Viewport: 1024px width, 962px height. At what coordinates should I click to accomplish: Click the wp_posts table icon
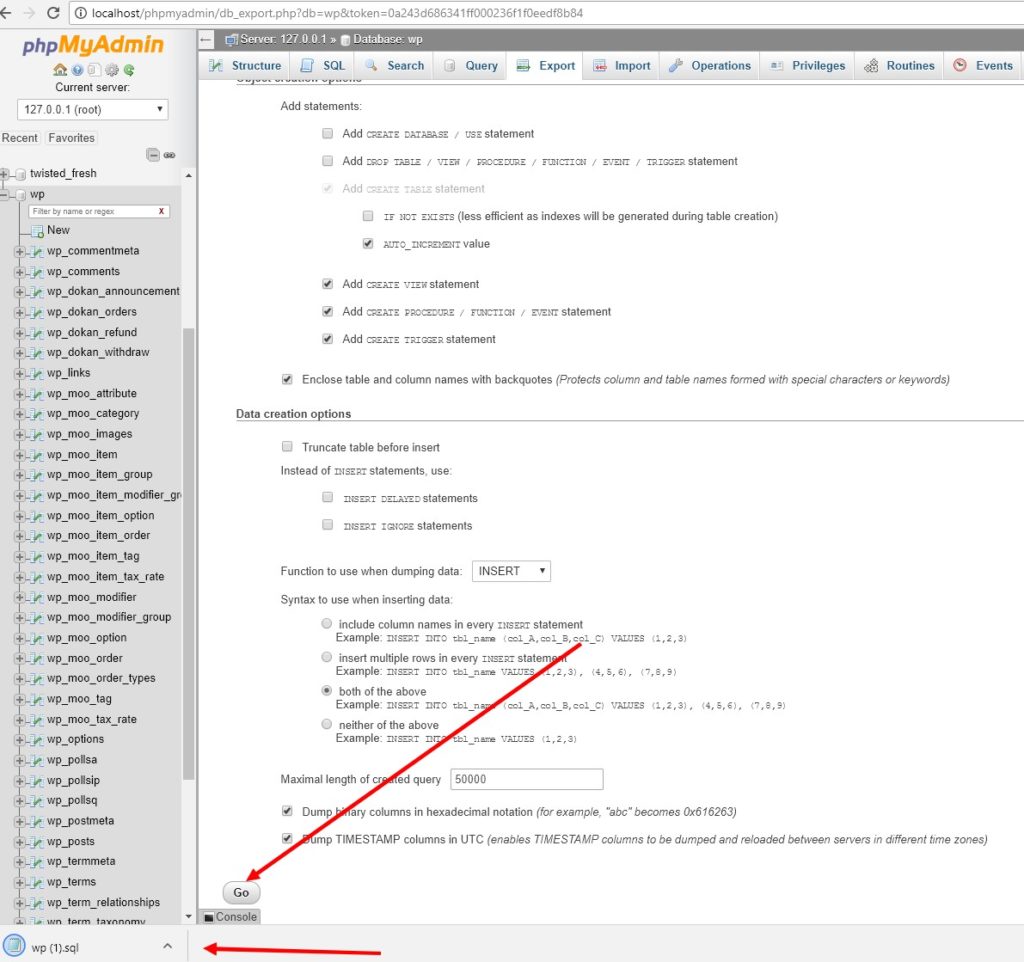[x=37, y=842]
